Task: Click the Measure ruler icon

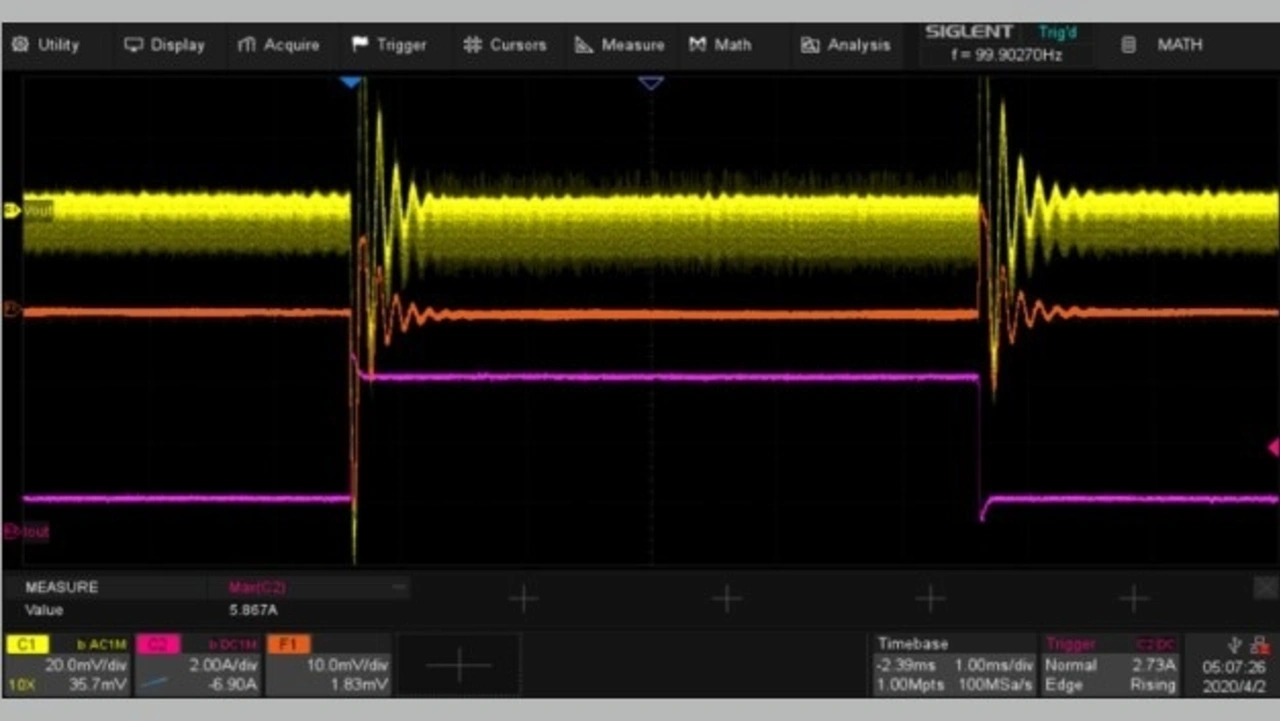Action: (x=584, y=45)
